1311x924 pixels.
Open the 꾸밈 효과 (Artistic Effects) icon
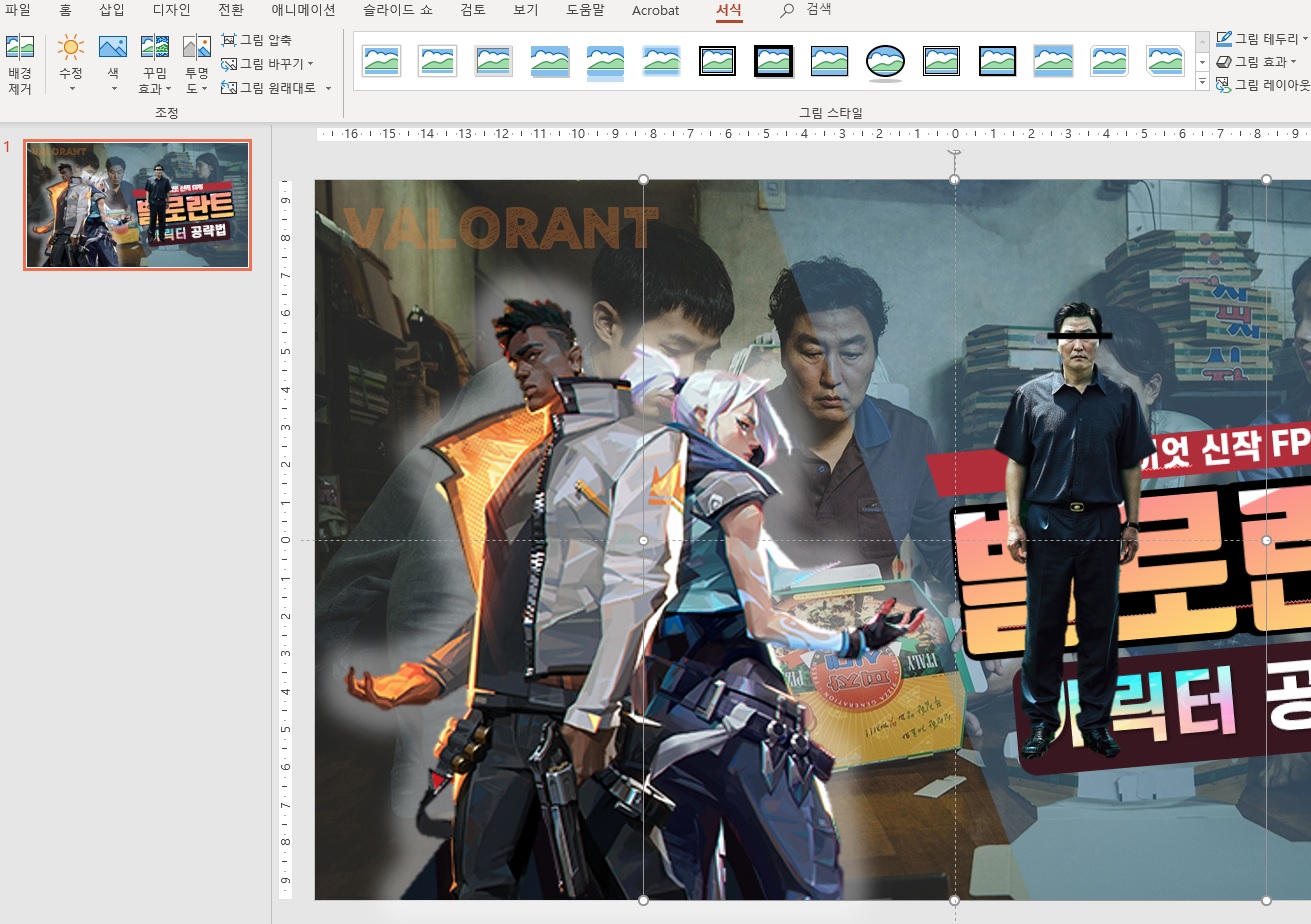pyautogui.click(x=155, y=47)
